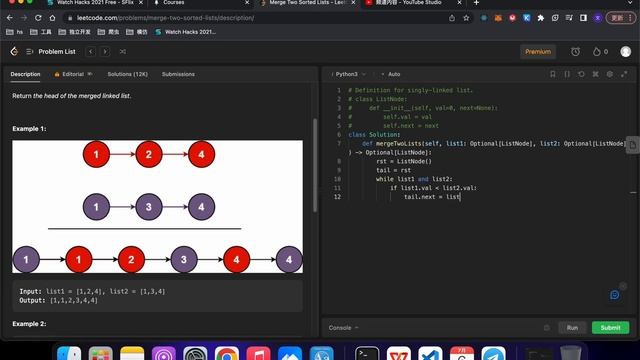640x360 pixels.
Task: Open Terminal from the dock
Action: [x=367, y=354]
